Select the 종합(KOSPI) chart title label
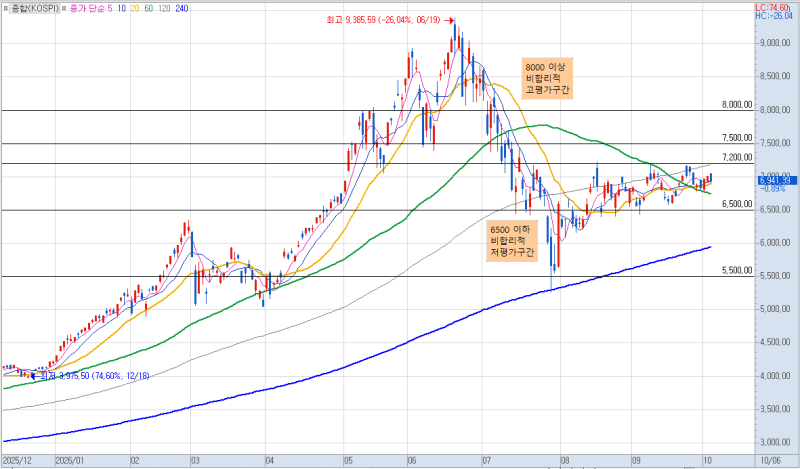The width and height of the screenshot is (800, 469). pos(35,8)
